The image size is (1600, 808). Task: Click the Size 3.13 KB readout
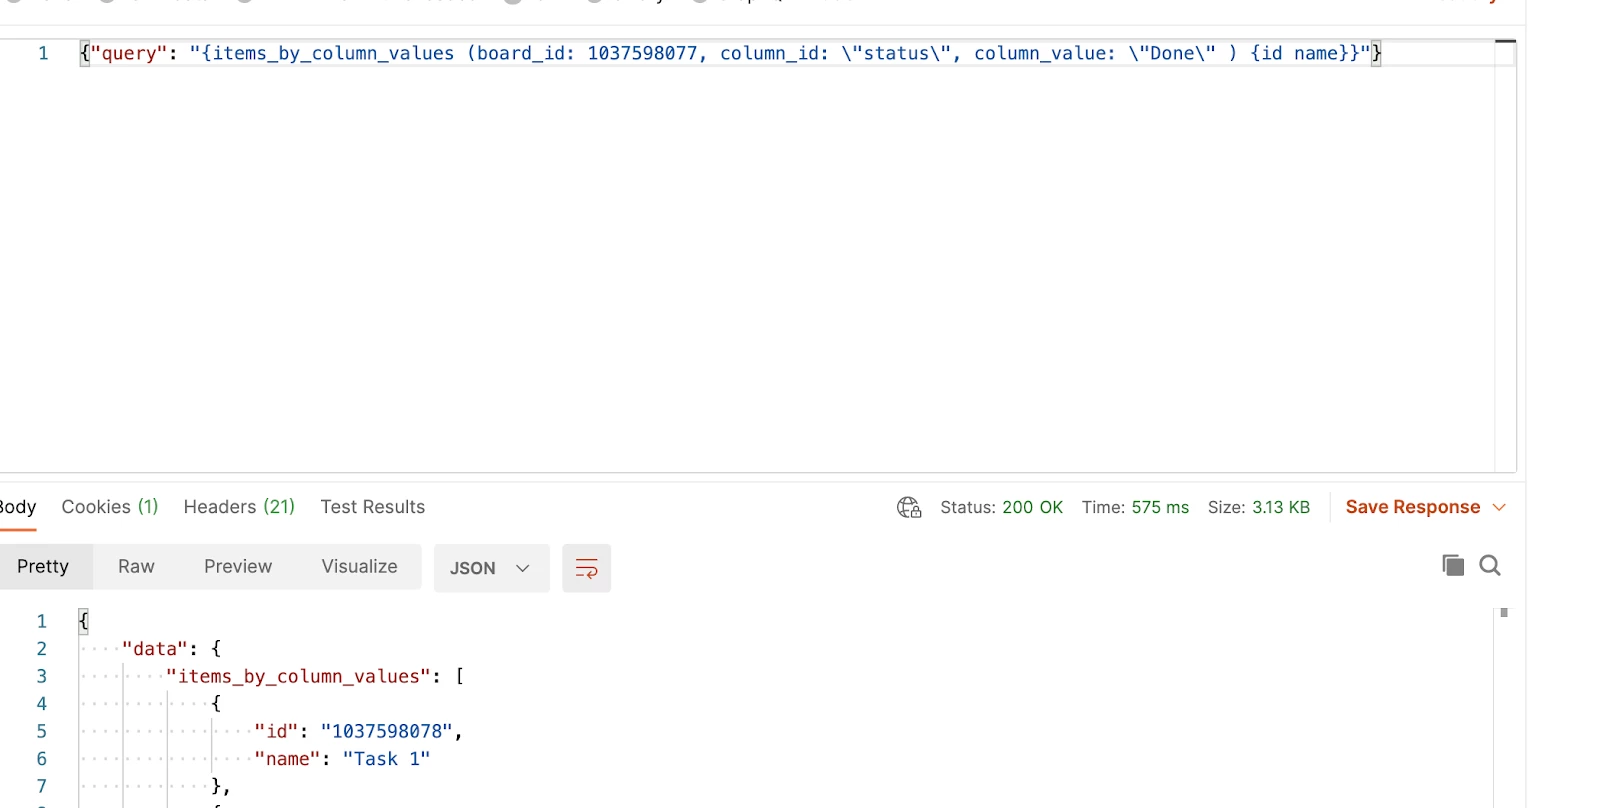tap(1258, 507)
